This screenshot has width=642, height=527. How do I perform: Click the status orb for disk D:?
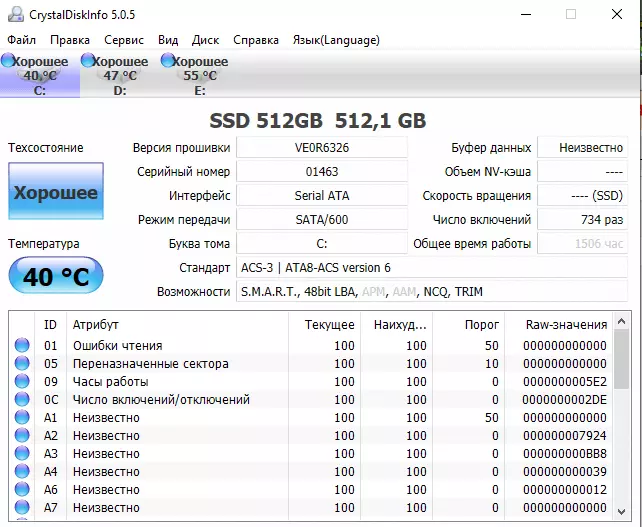pos(88,61)
